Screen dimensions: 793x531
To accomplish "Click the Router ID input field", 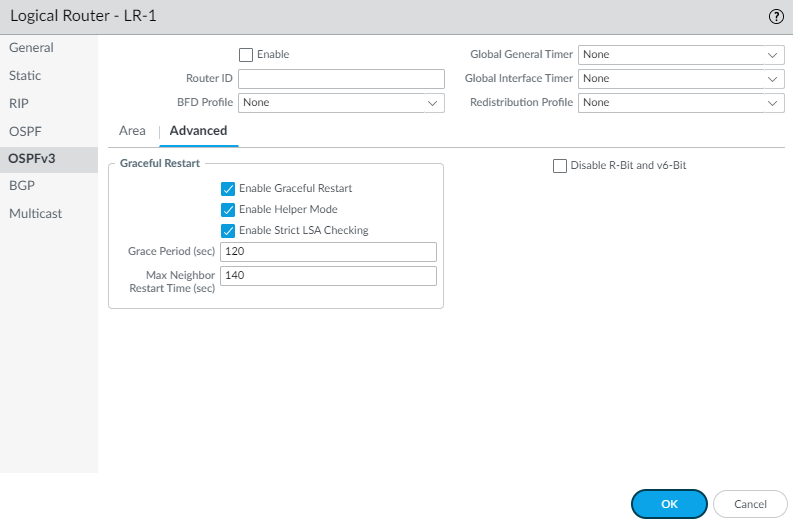I will pos(340,79).
